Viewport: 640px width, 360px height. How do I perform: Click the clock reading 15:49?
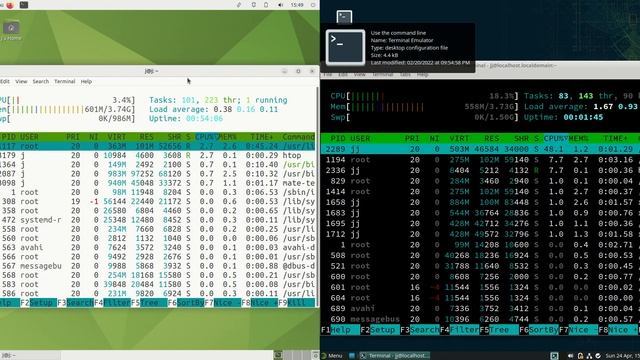(x=297, y=5)
